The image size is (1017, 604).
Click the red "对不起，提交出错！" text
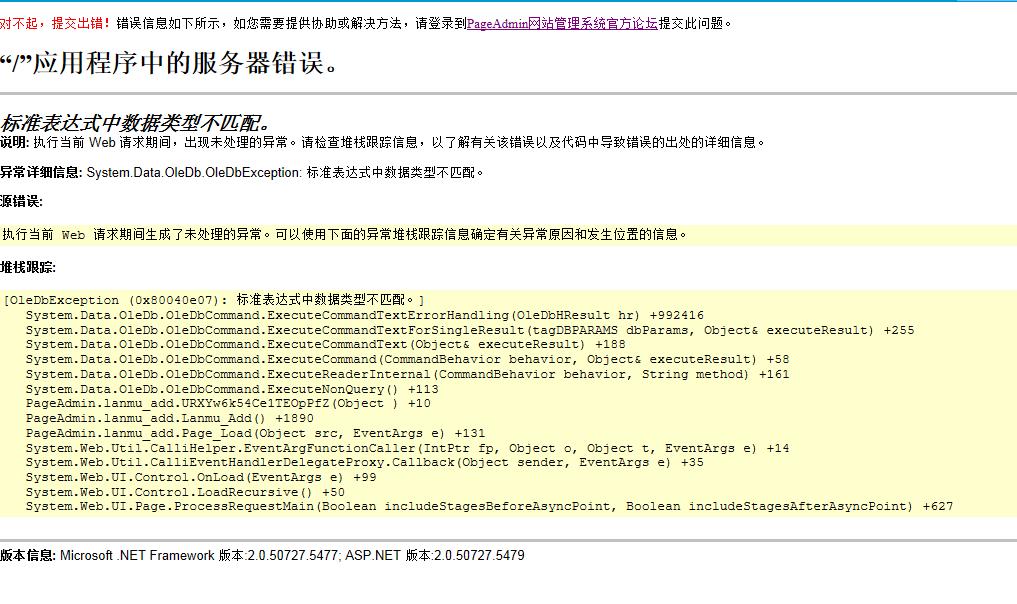coord(56,23)
